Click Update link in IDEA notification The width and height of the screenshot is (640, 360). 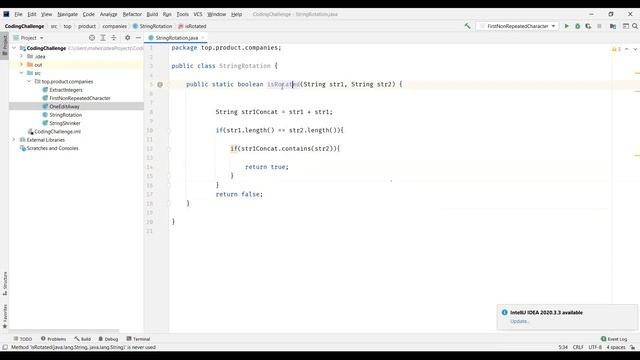[519, 321]
